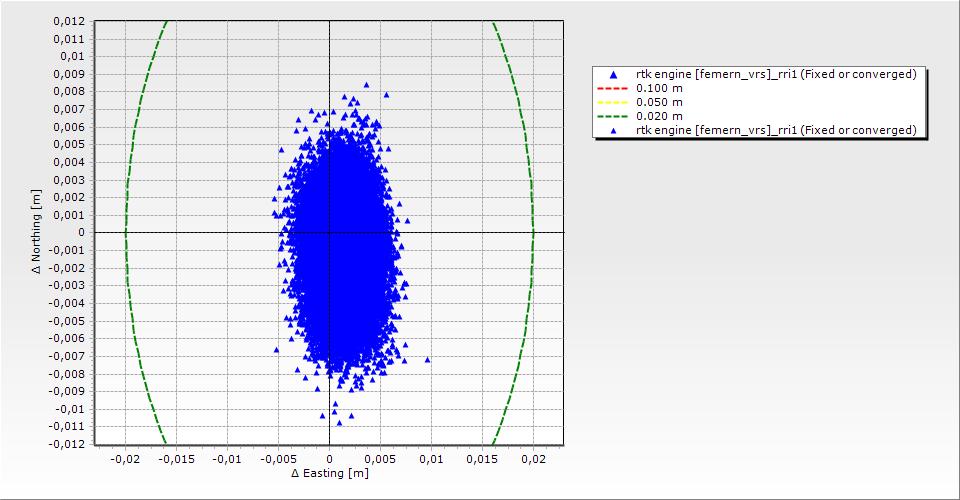This screenshot has width=960, height=500.
Task: Click the -0,015 tick label on Easting axis
Action: pos(176,459)
